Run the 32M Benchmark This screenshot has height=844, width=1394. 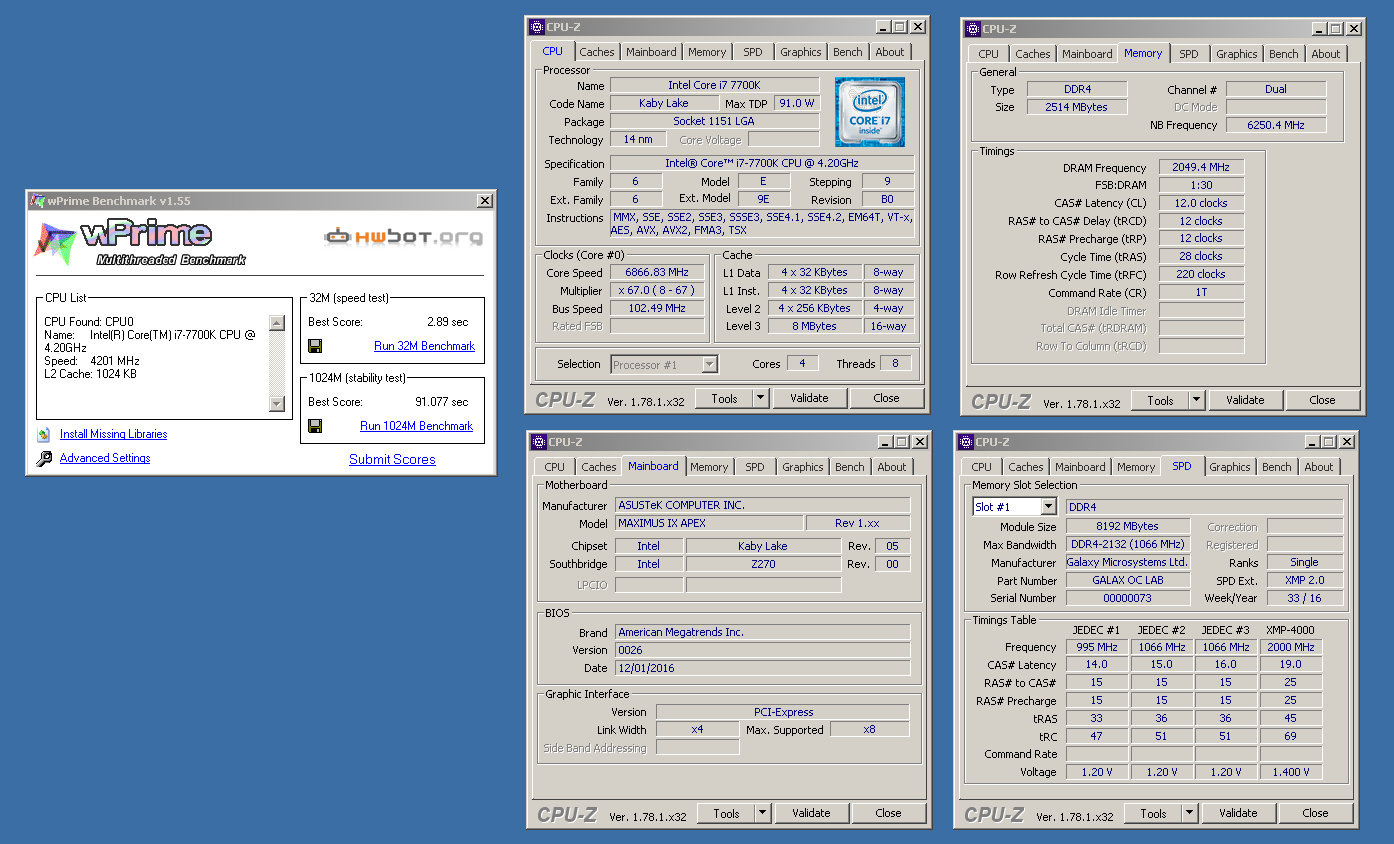(424, 346)
